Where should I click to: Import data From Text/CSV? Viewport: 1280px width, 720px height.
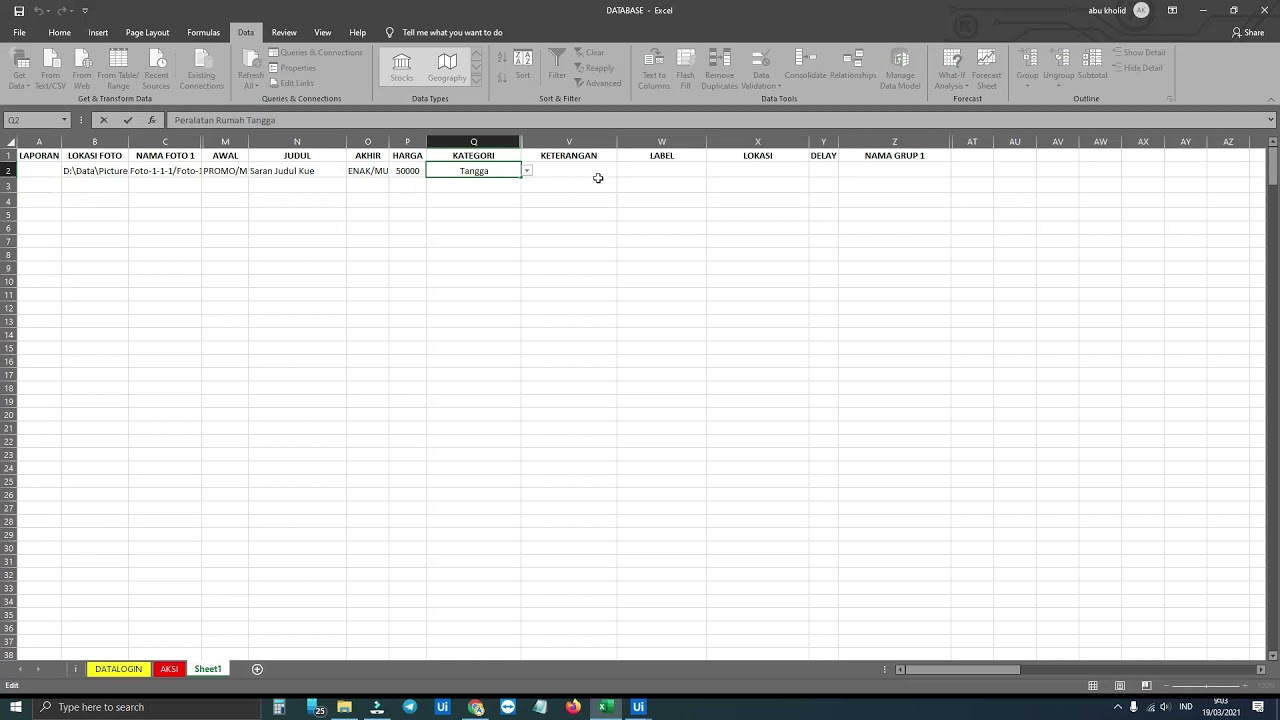[50, 69]
